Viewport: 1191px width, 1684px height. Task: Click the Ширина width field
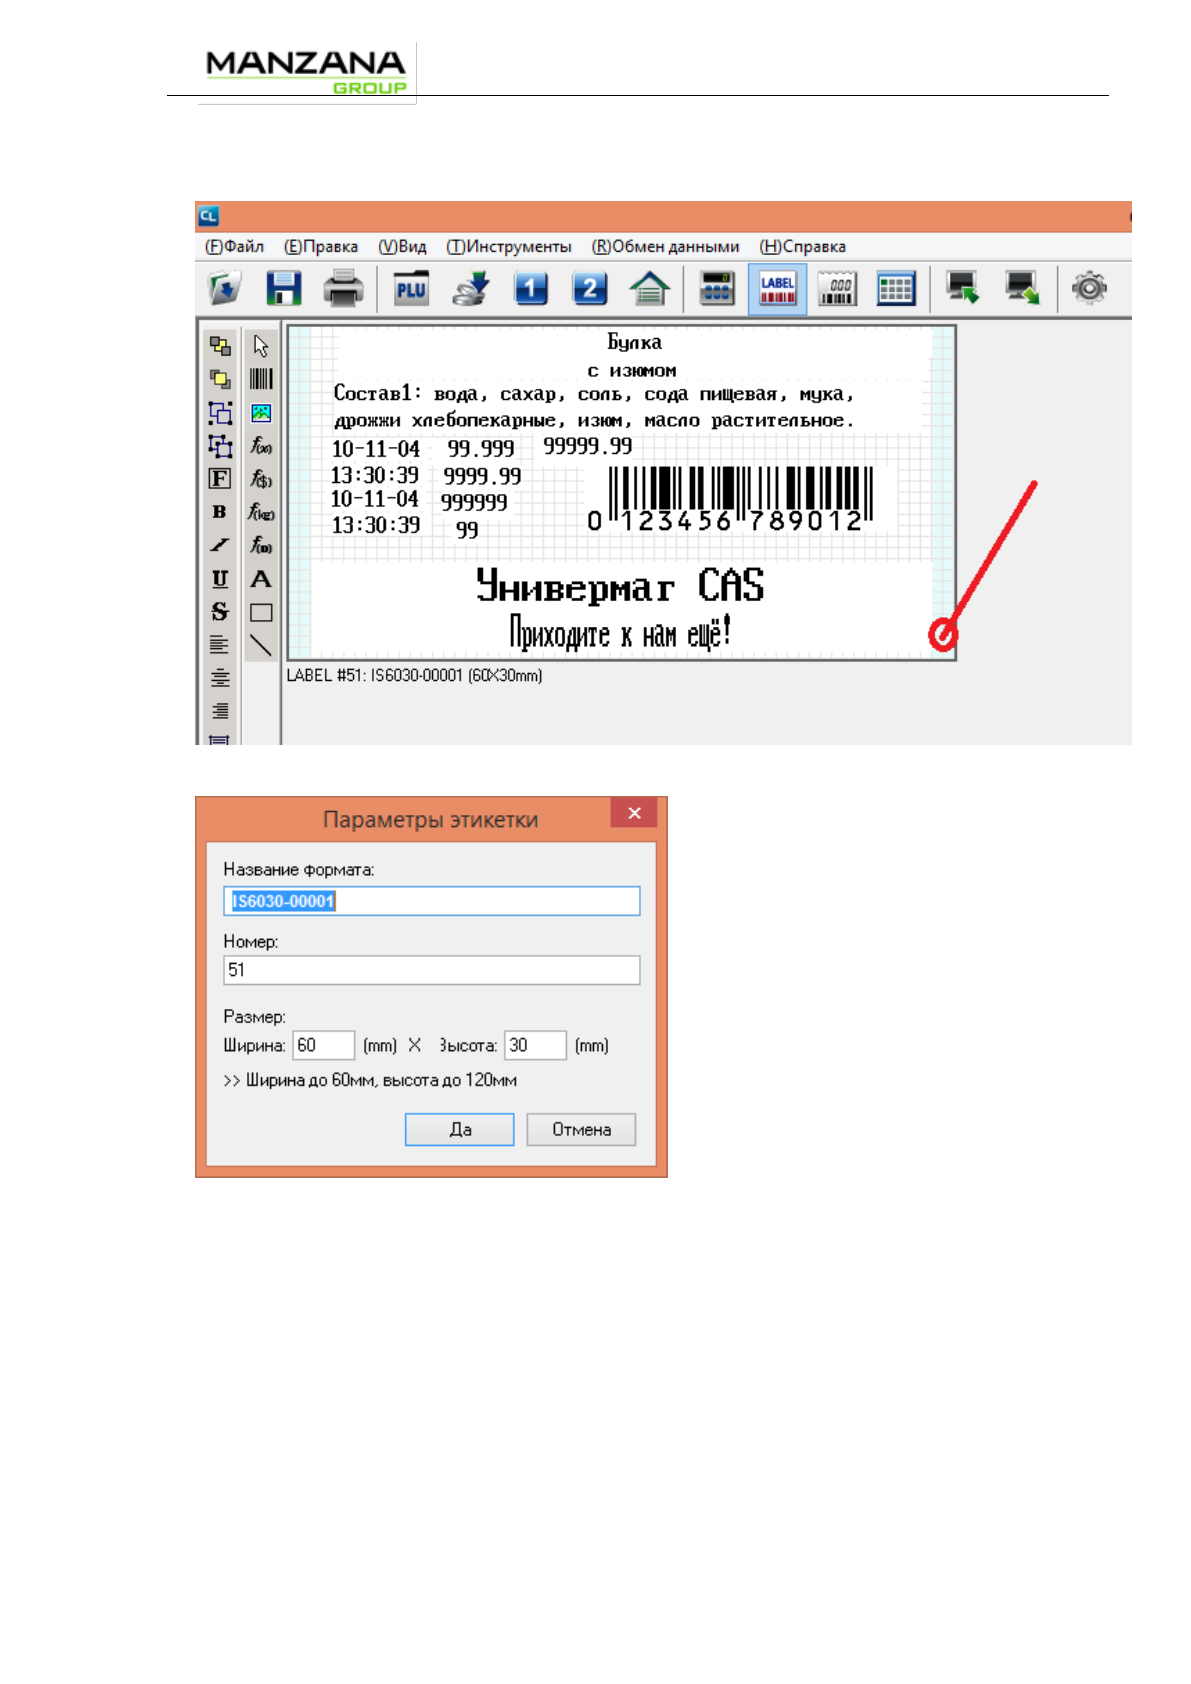323,1045
